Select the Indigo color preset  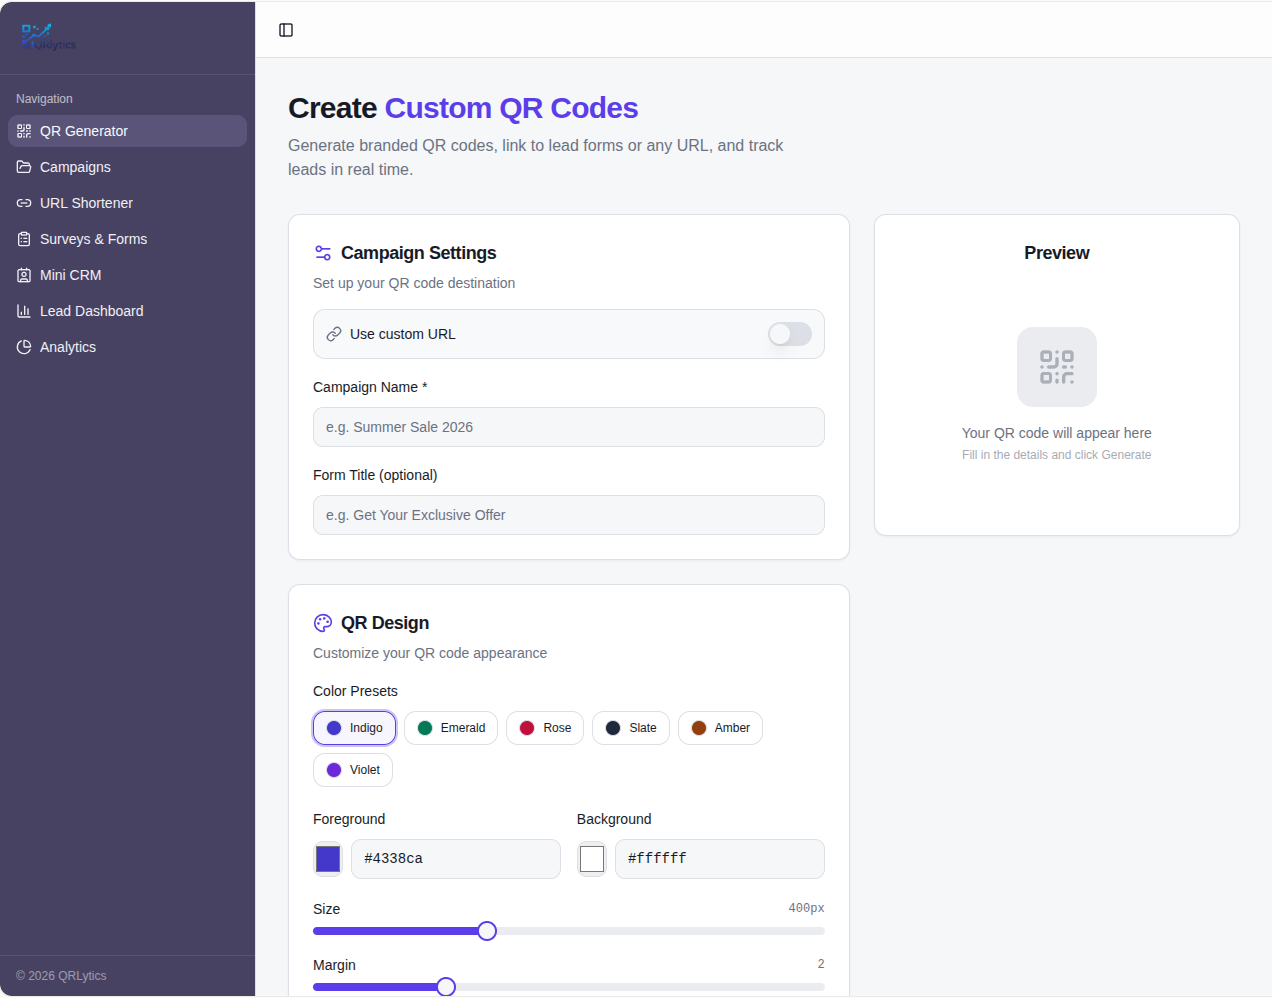point(355,728)
